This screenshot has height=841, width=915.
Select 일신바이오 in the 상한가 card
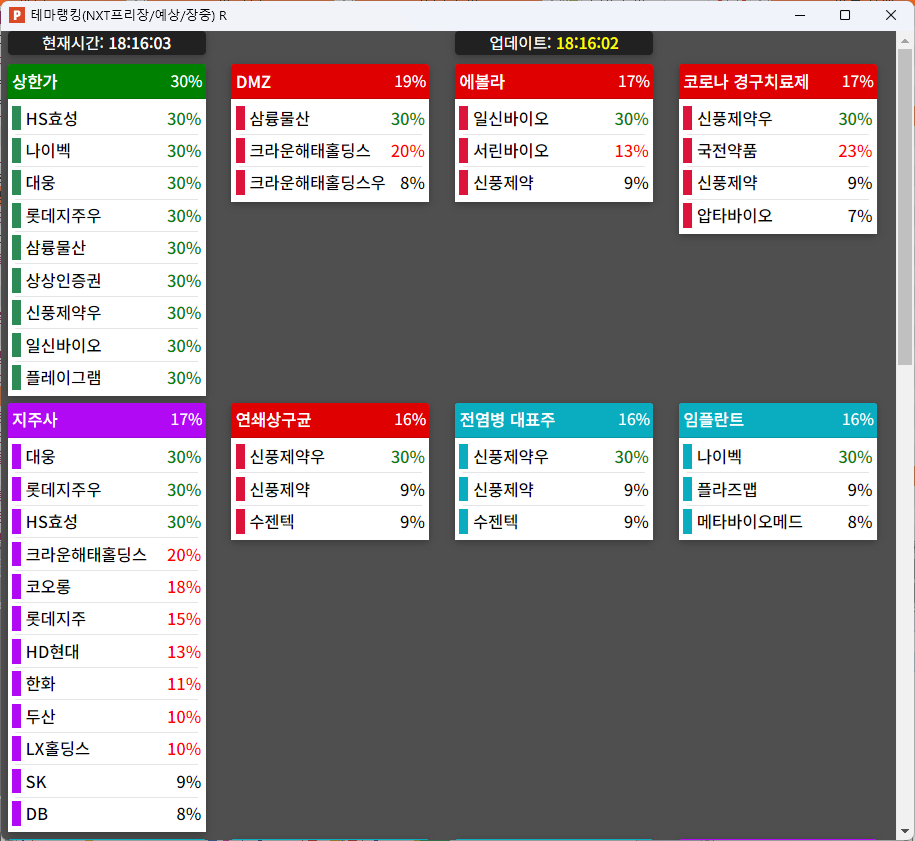(107, 346)
